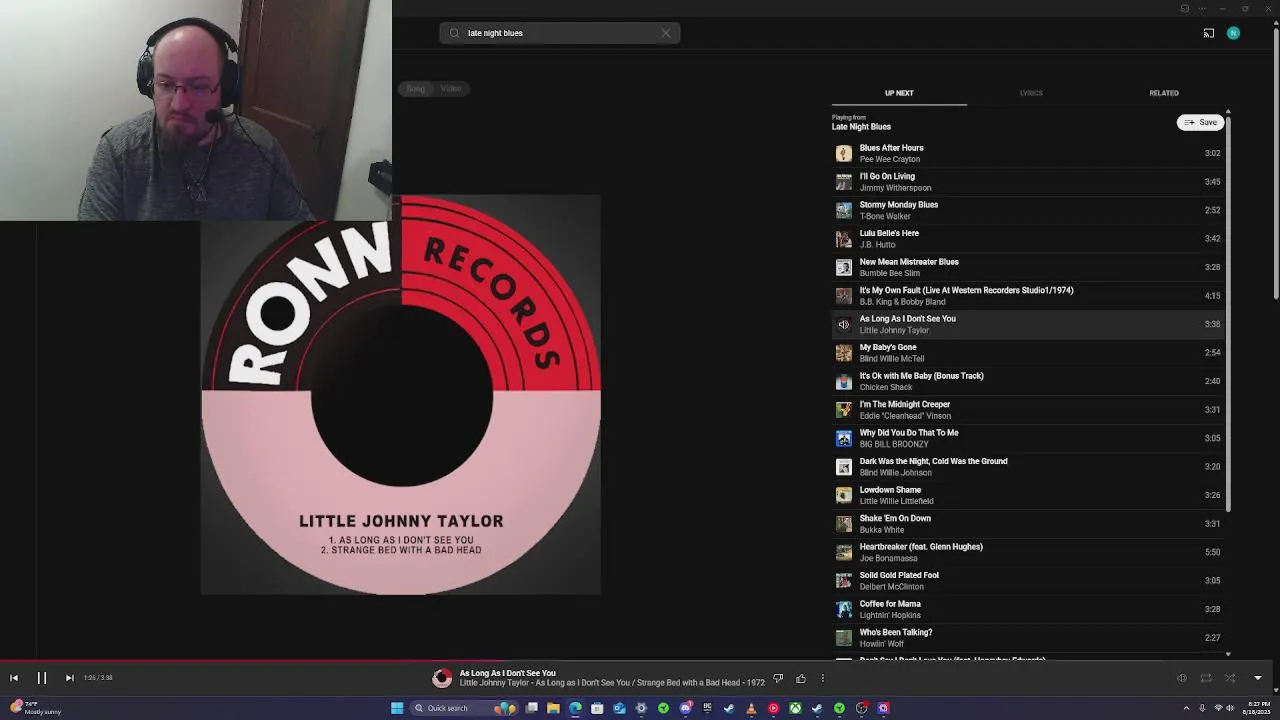Open Bukka White artist link

[882, 530]
